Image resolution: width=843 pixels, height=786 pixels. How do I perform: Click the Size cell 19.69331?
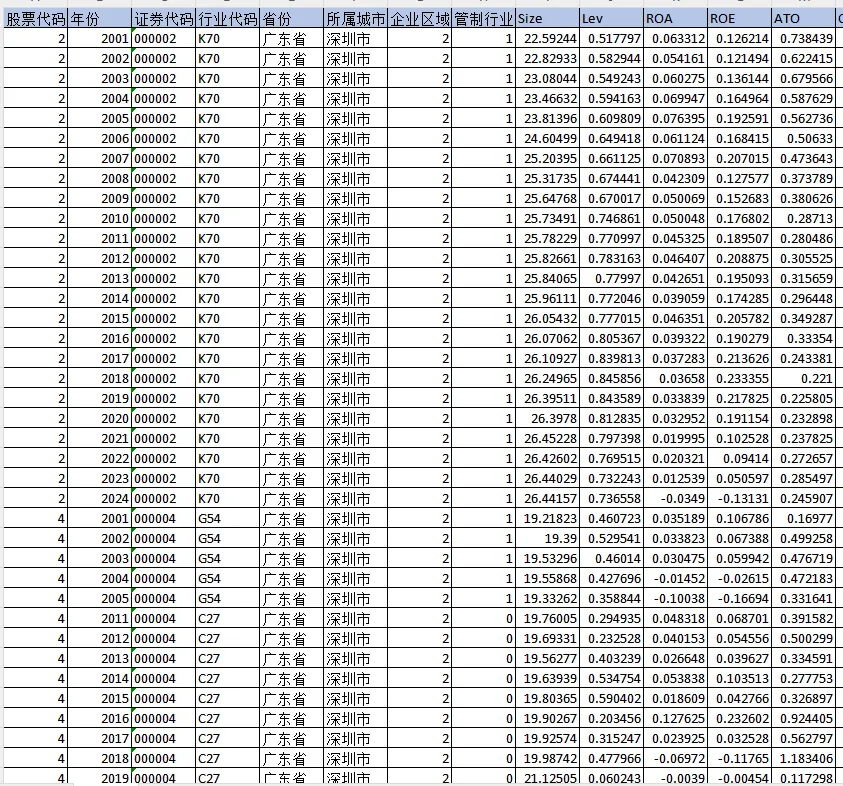547,638
